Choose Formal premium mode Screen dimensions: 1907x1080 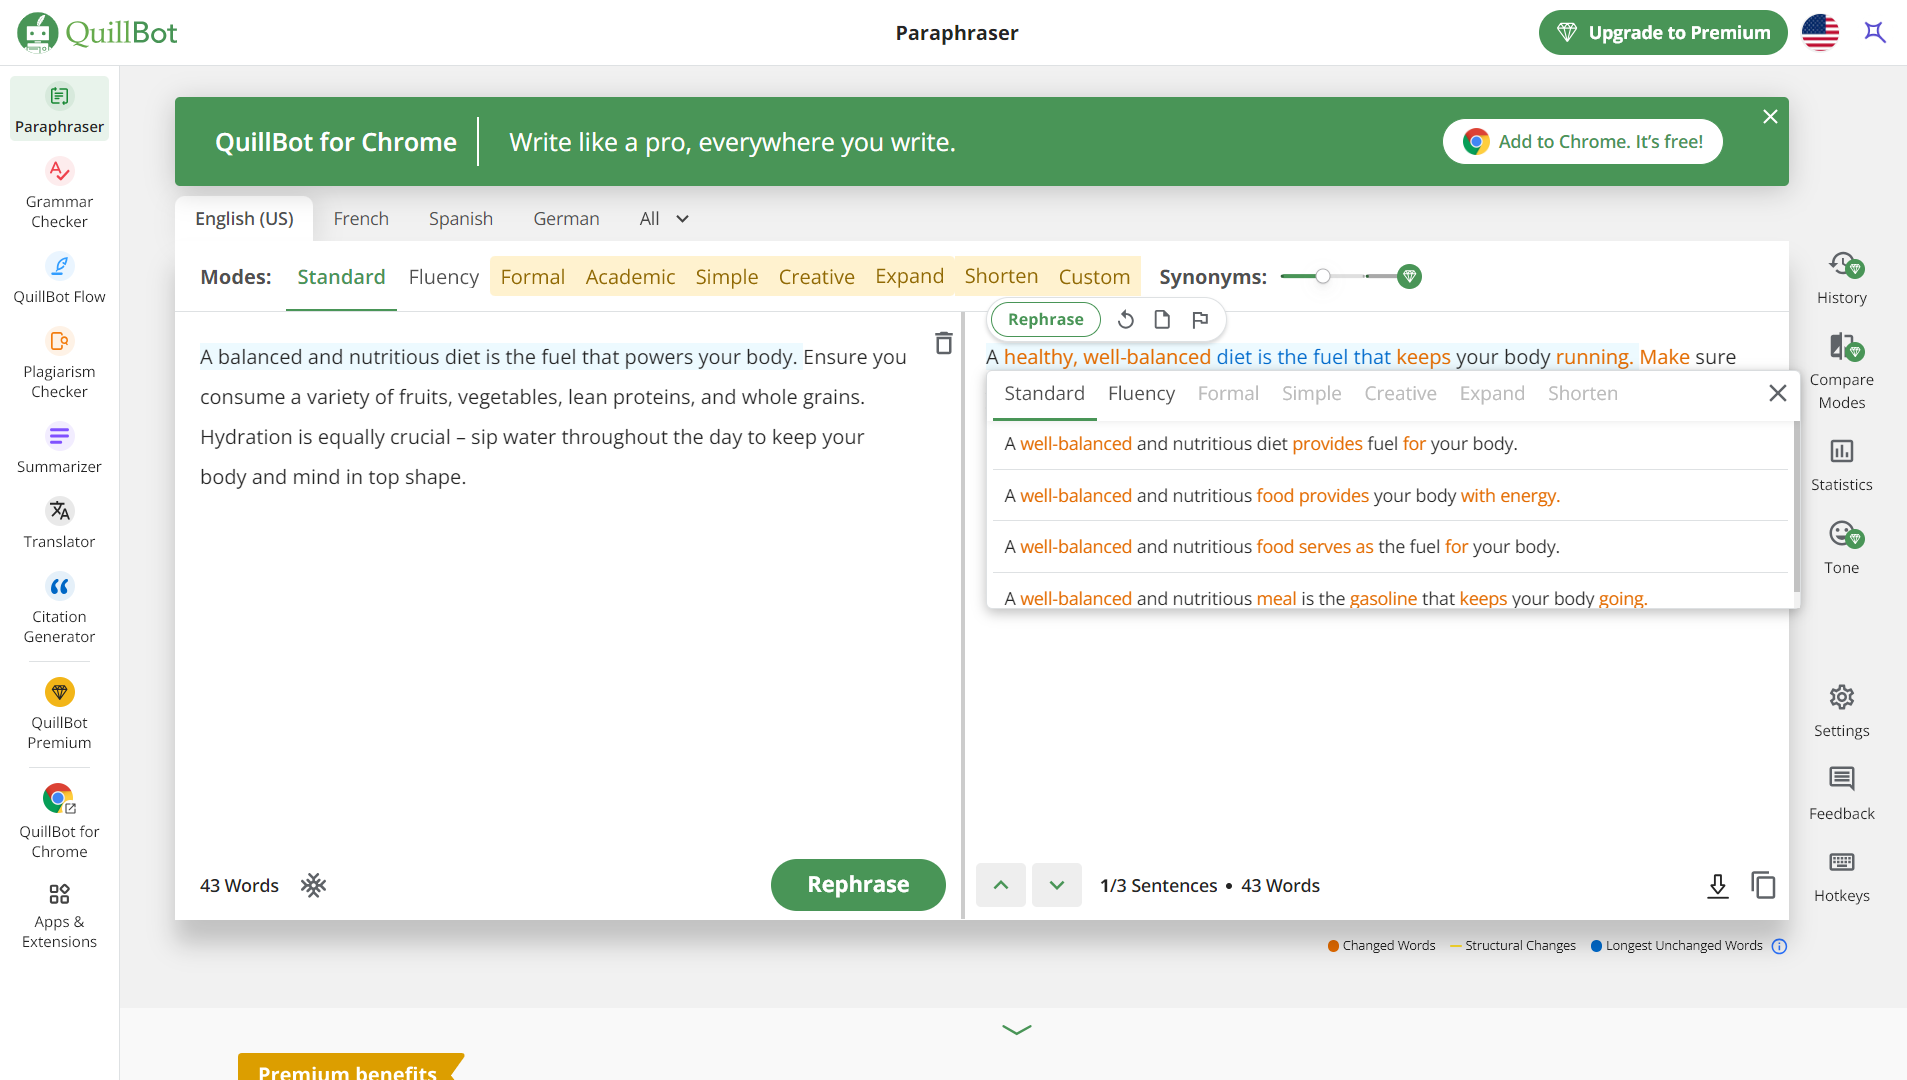click(x=532, y=276)
